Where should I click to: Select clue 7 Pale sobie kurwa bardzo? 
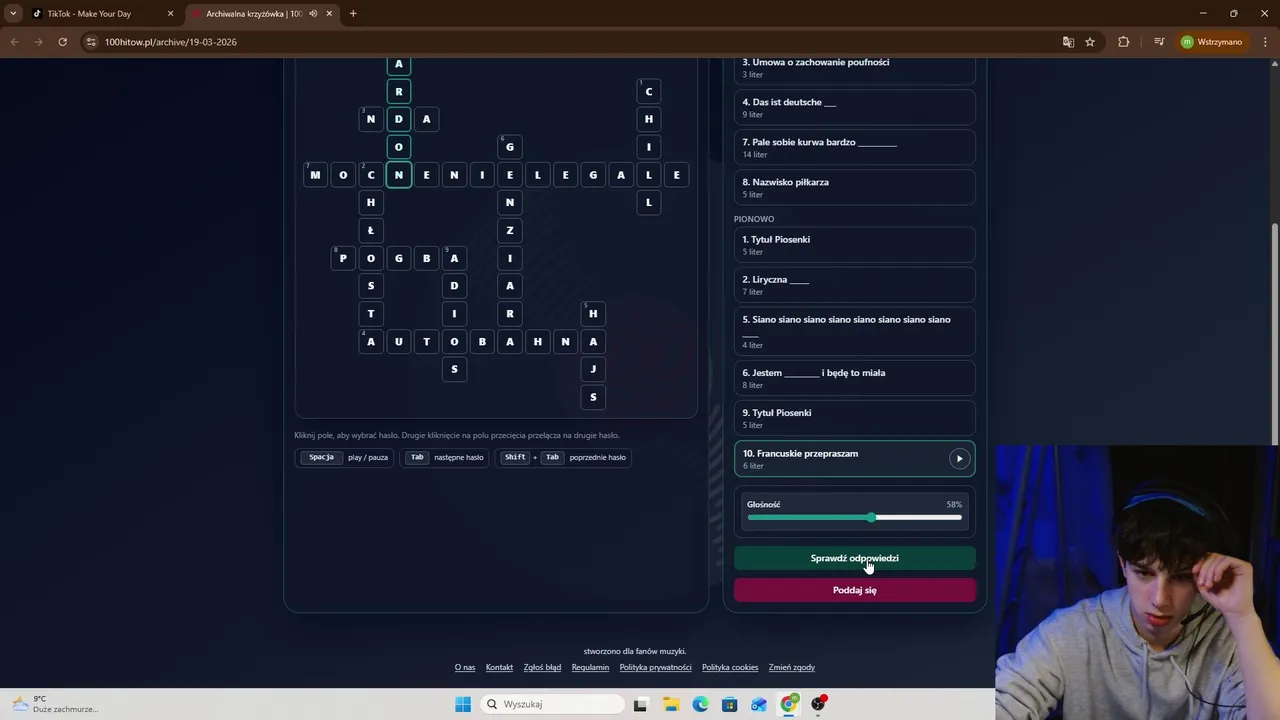click(854, 147)
